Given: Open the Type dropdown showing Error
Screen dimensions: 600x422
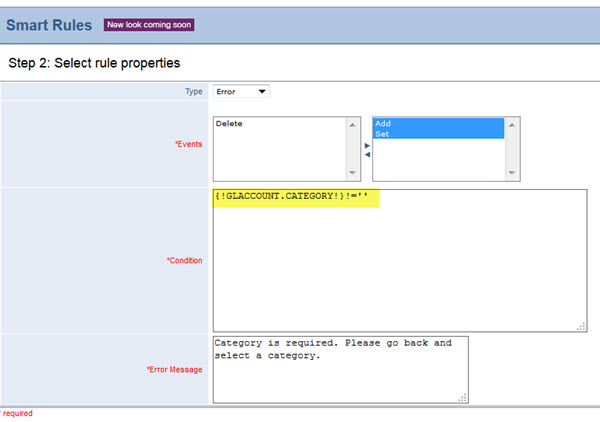Looking at the screenshot, I should point(241,92).
